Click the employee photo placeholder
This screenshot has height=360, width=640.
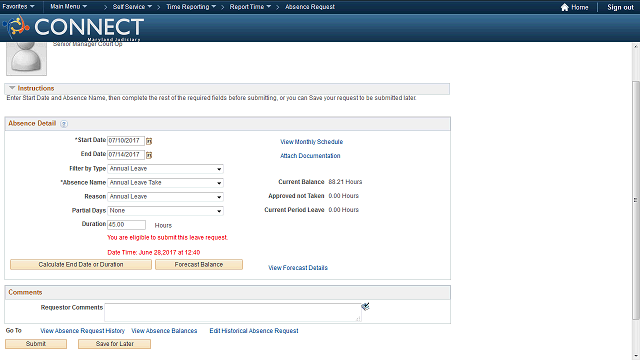pos(27,58)
